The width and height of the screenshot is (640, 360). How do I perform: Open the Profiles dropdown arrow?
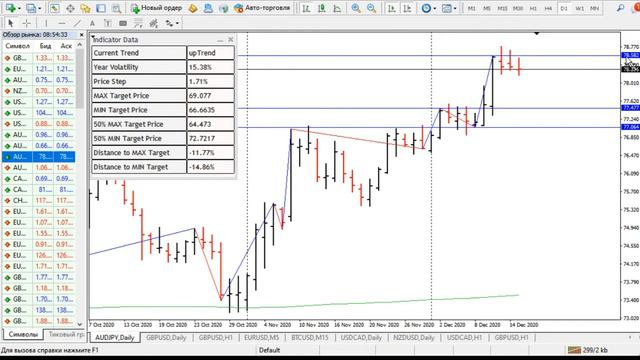point(40,8)
